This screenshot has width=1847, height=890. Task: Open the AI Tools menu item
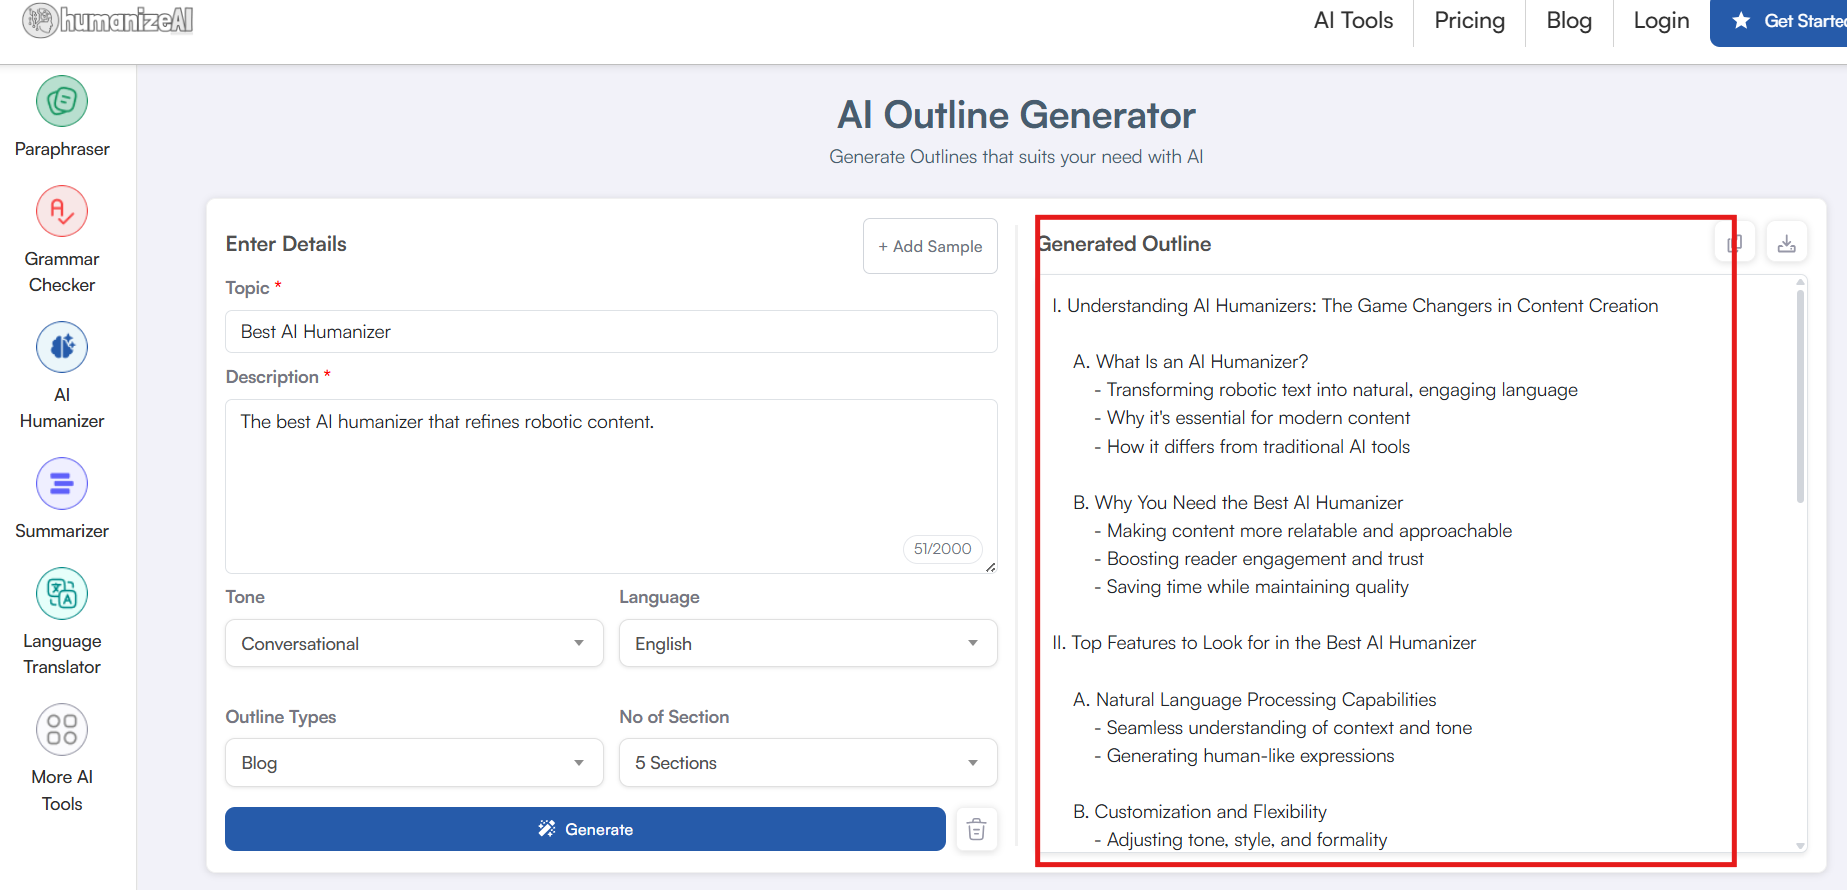(1352, 21)
